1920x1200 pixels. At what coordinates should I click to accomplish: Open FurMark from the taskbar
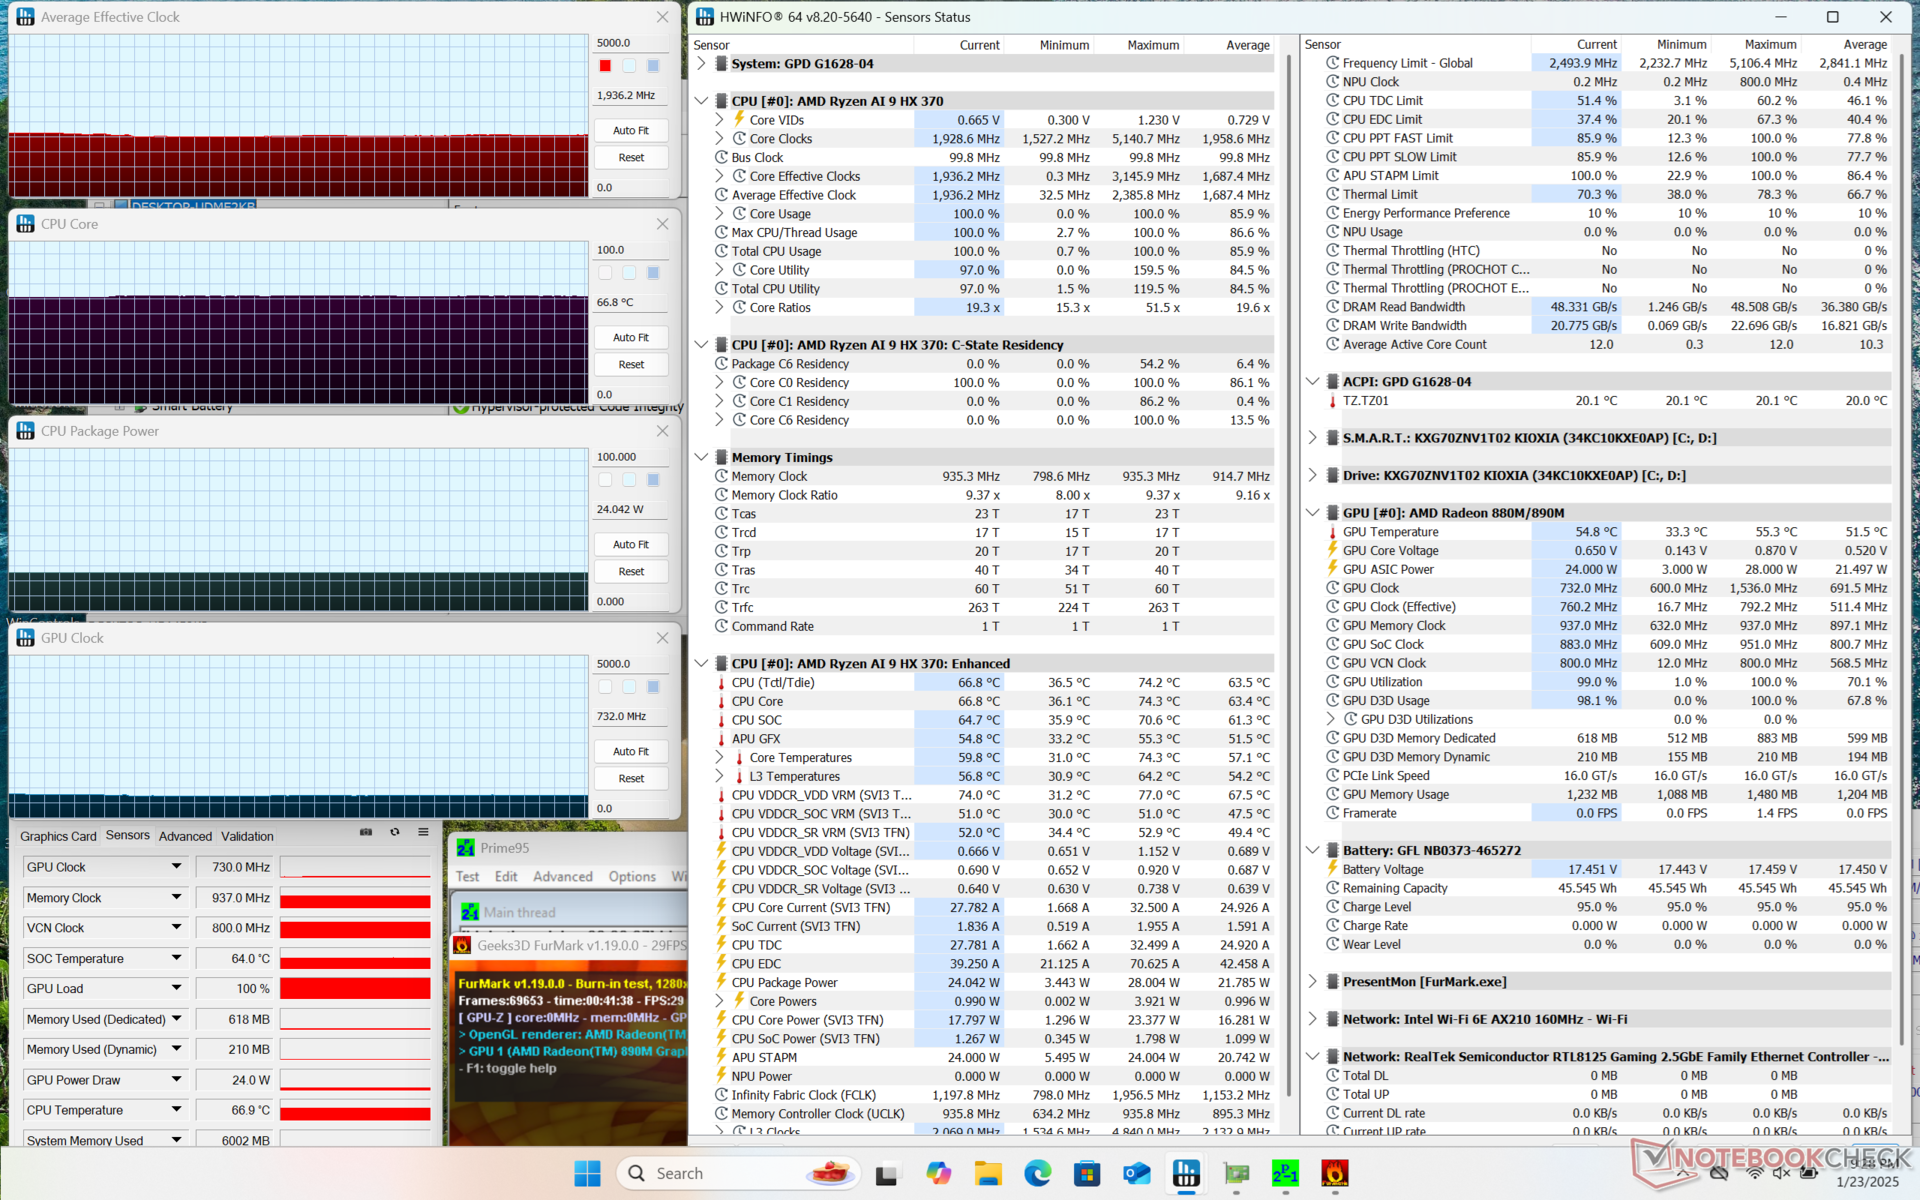click(1334, 1173)
